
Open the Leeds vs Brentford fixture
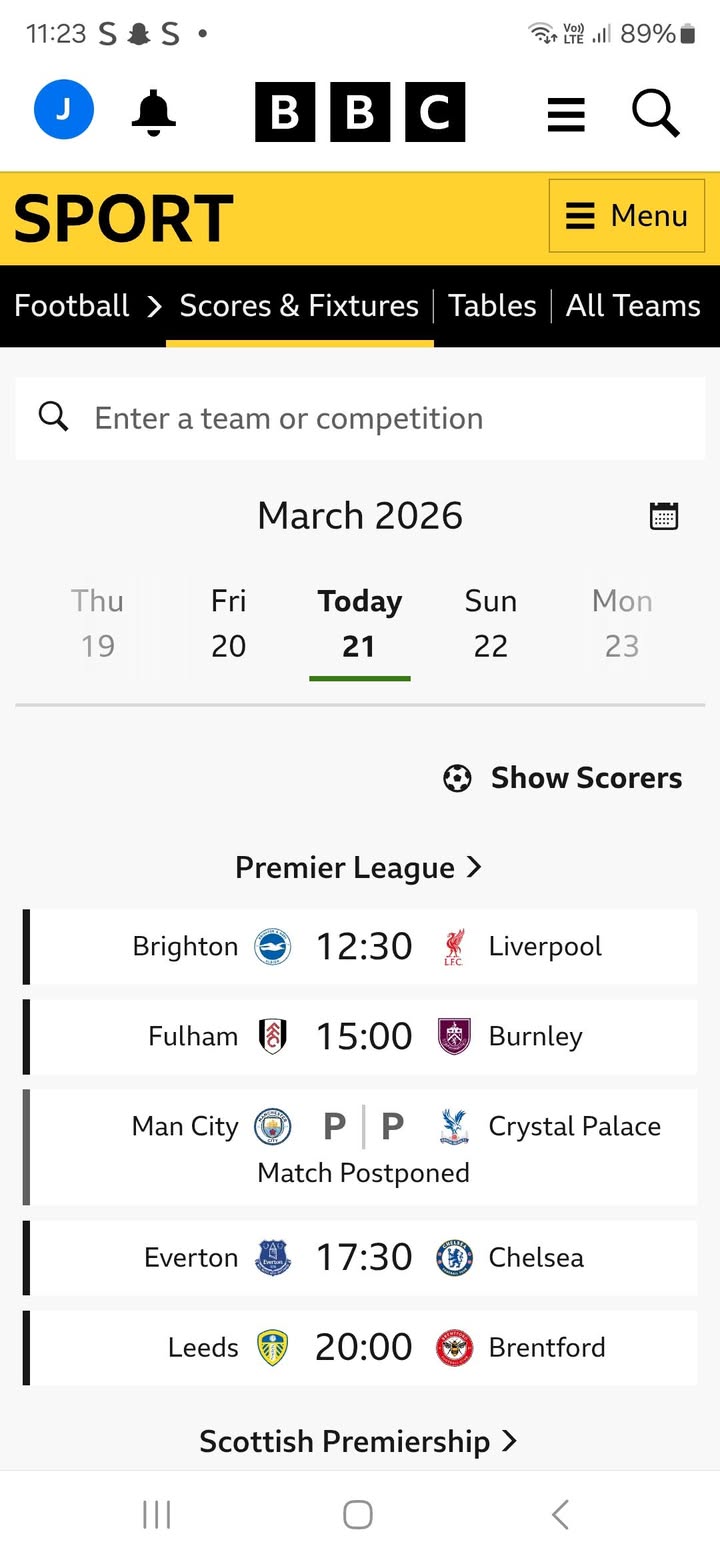[x=362, y=1347]
